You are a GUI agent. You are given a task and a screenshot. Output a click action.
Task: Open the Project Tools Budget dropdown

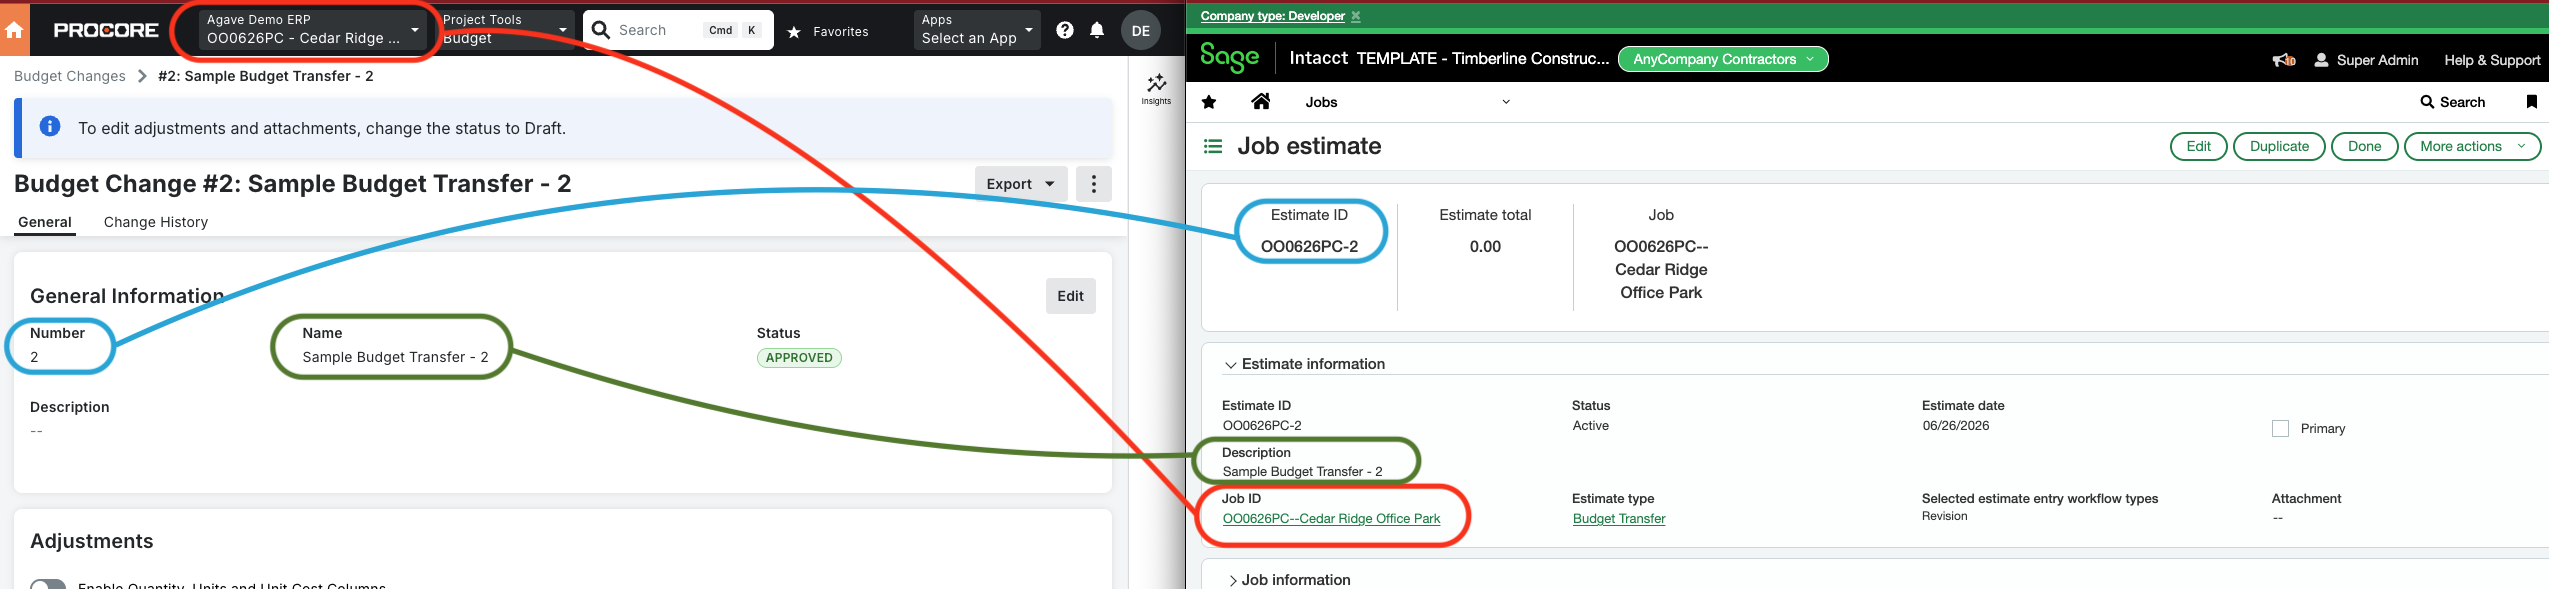pyautogui.click(x=506, y=29)
